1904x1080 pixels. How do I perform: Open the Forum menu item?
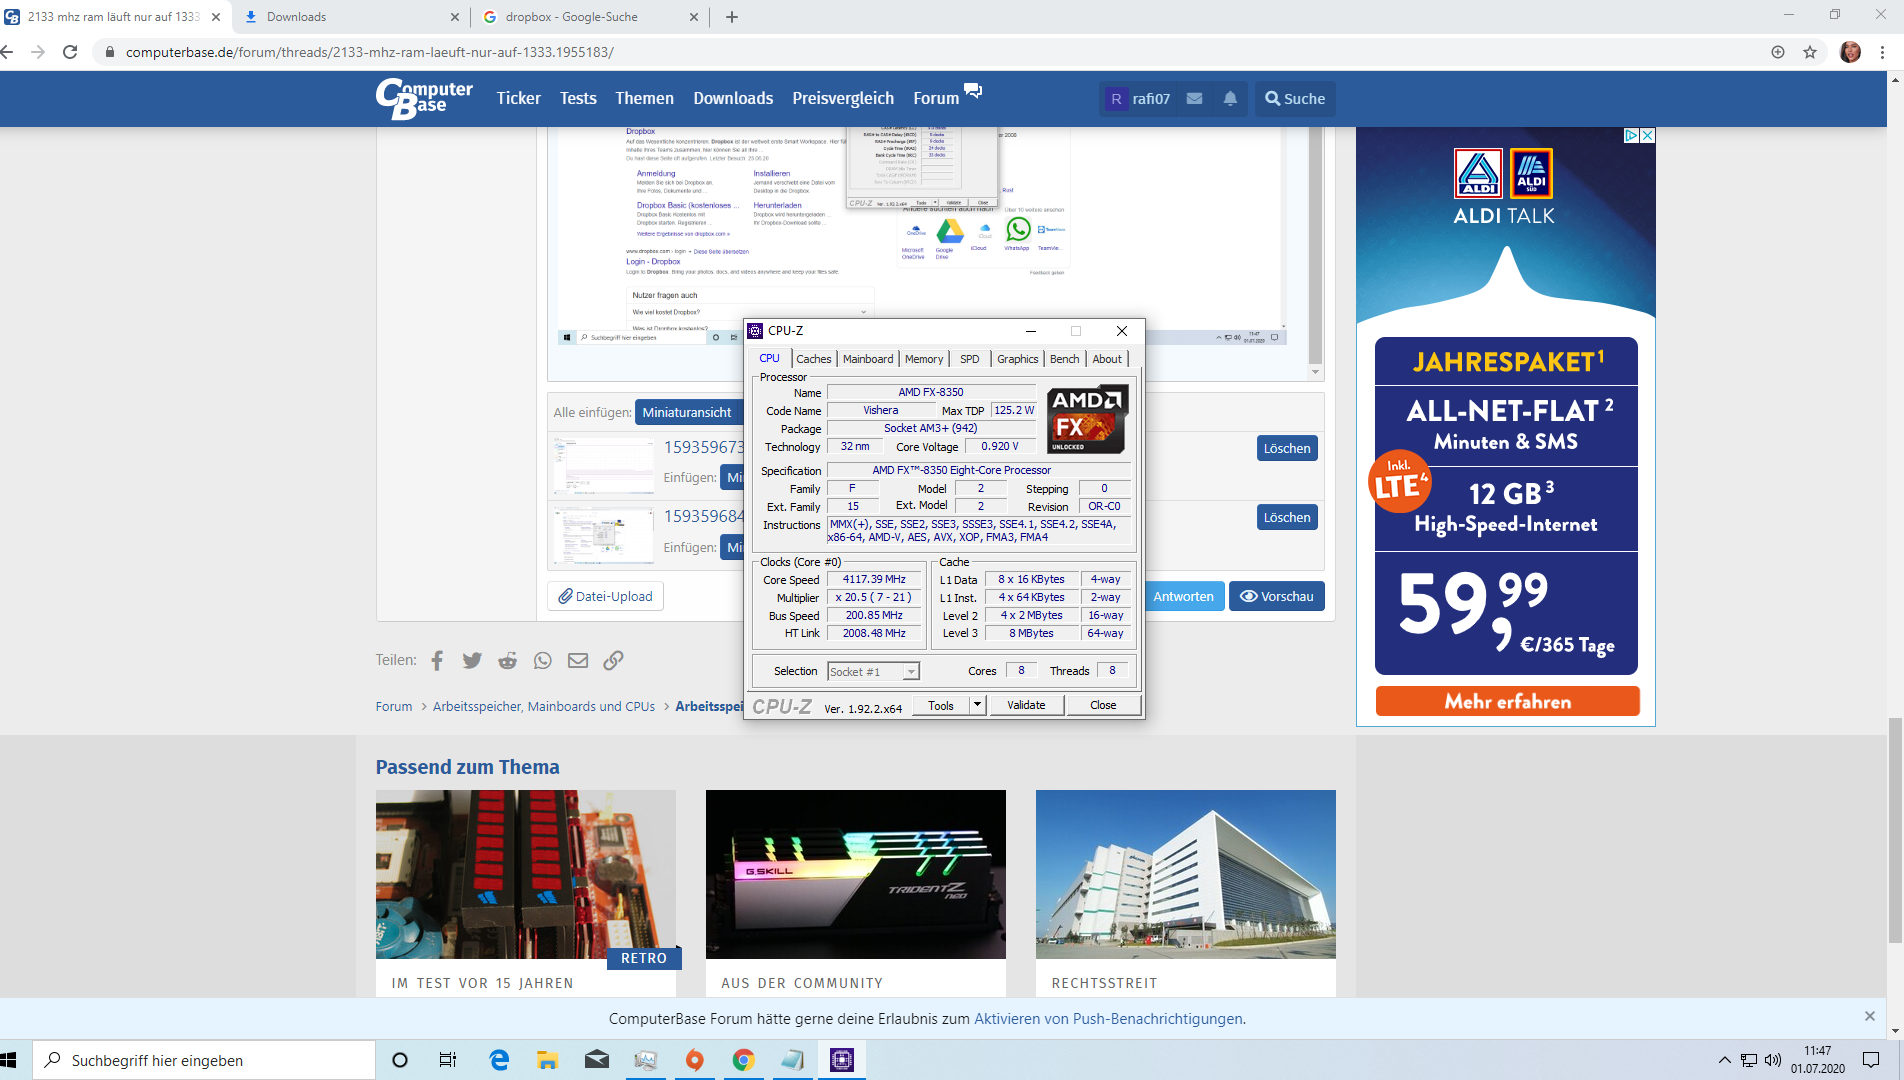click(x=936, y=98)
